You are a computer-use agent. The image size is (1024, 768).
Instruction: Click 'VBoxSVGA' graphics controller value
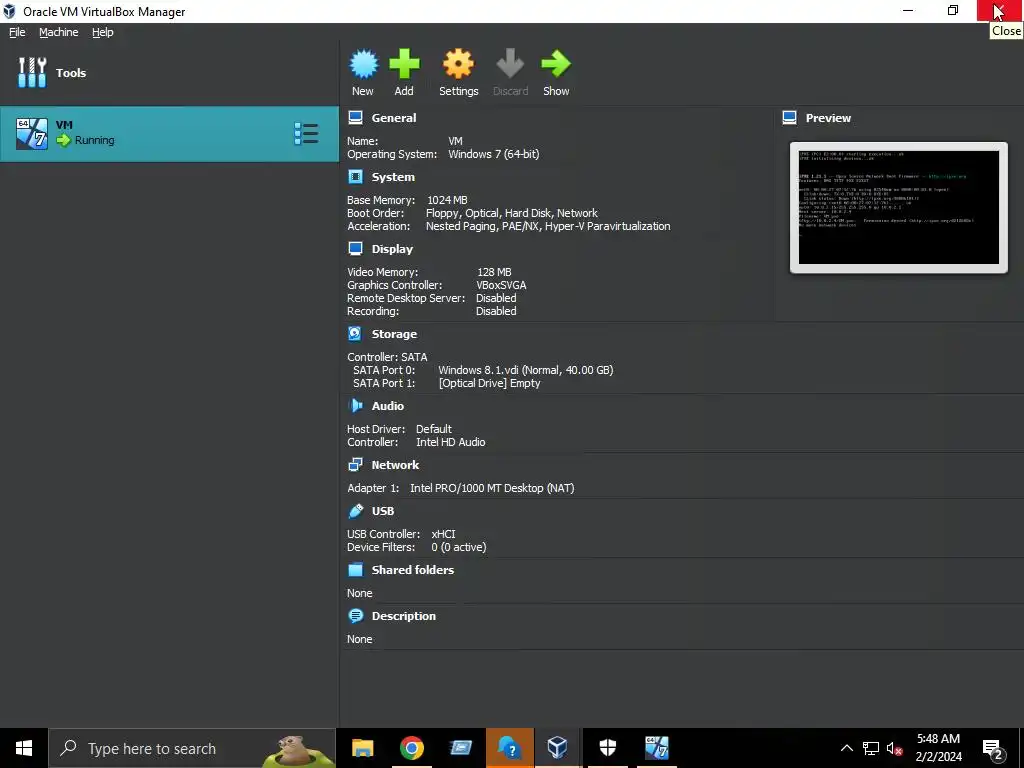coord(502,285)
